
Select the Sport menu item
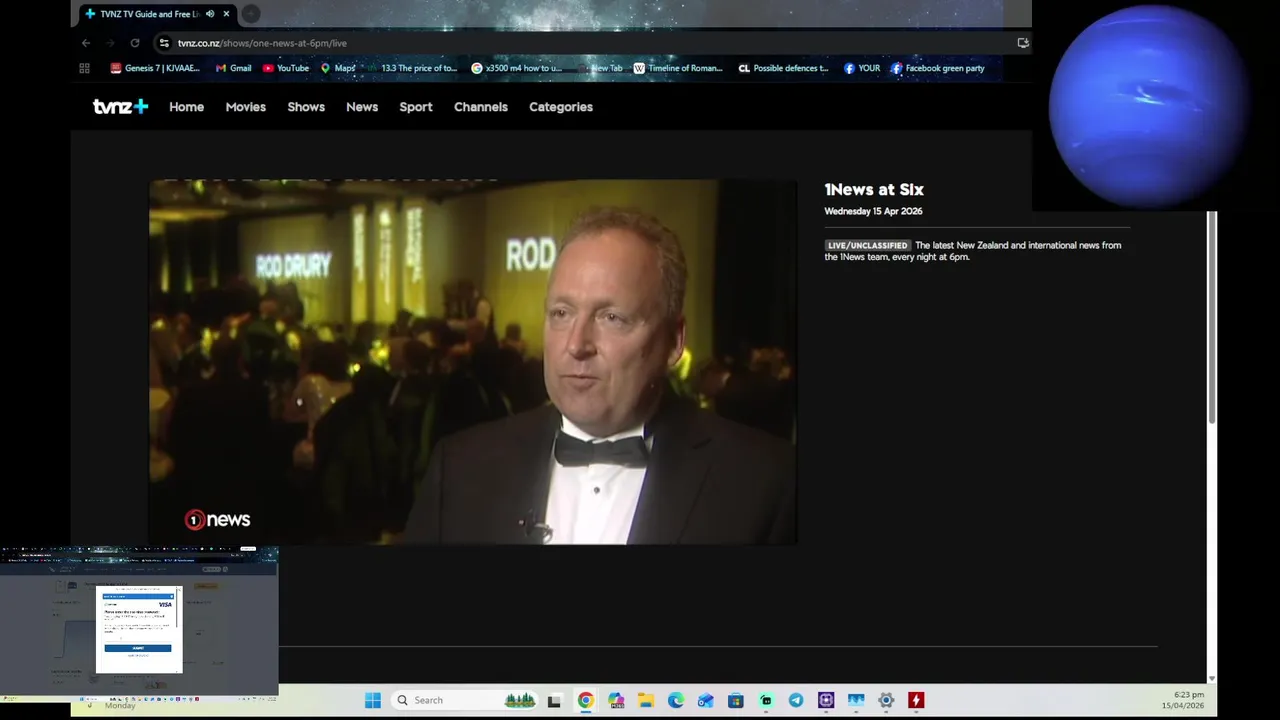coord(416,107)
